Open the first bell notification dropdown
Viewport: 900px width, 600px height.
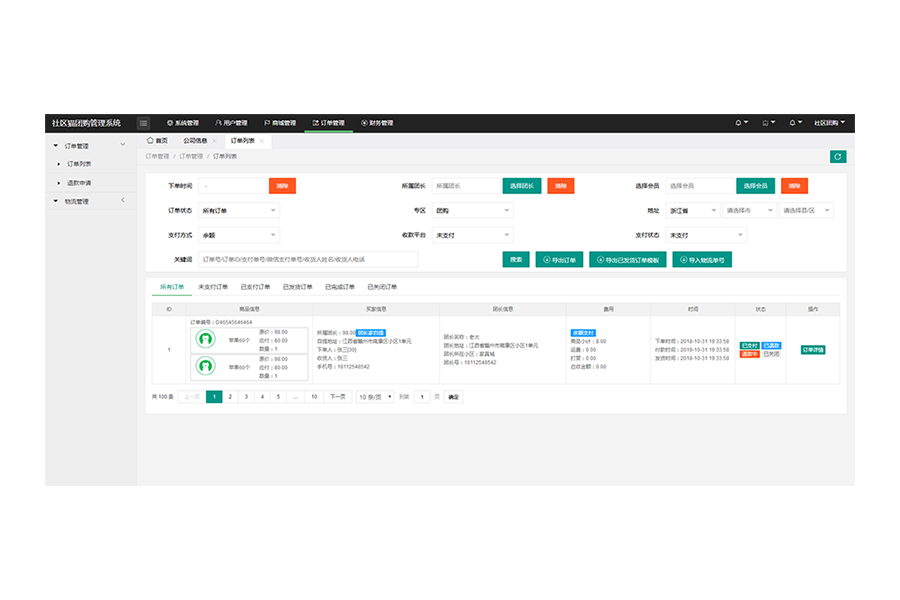point(741,123)
